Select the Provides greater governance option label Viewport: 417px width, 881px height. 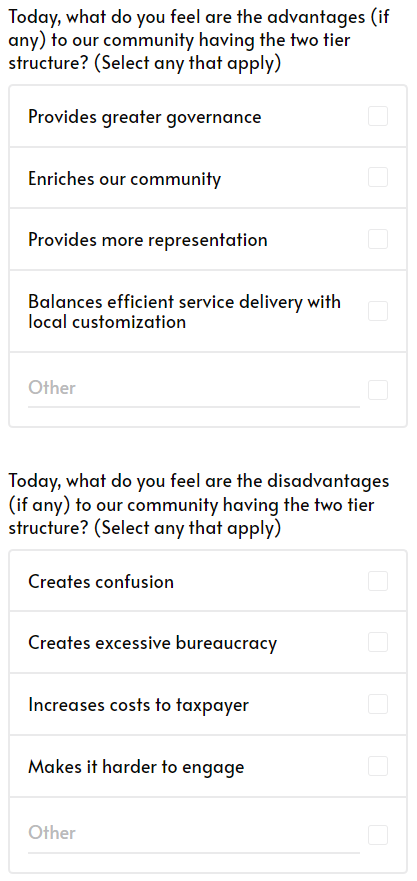pyautogui.click(x=144, y=117)
